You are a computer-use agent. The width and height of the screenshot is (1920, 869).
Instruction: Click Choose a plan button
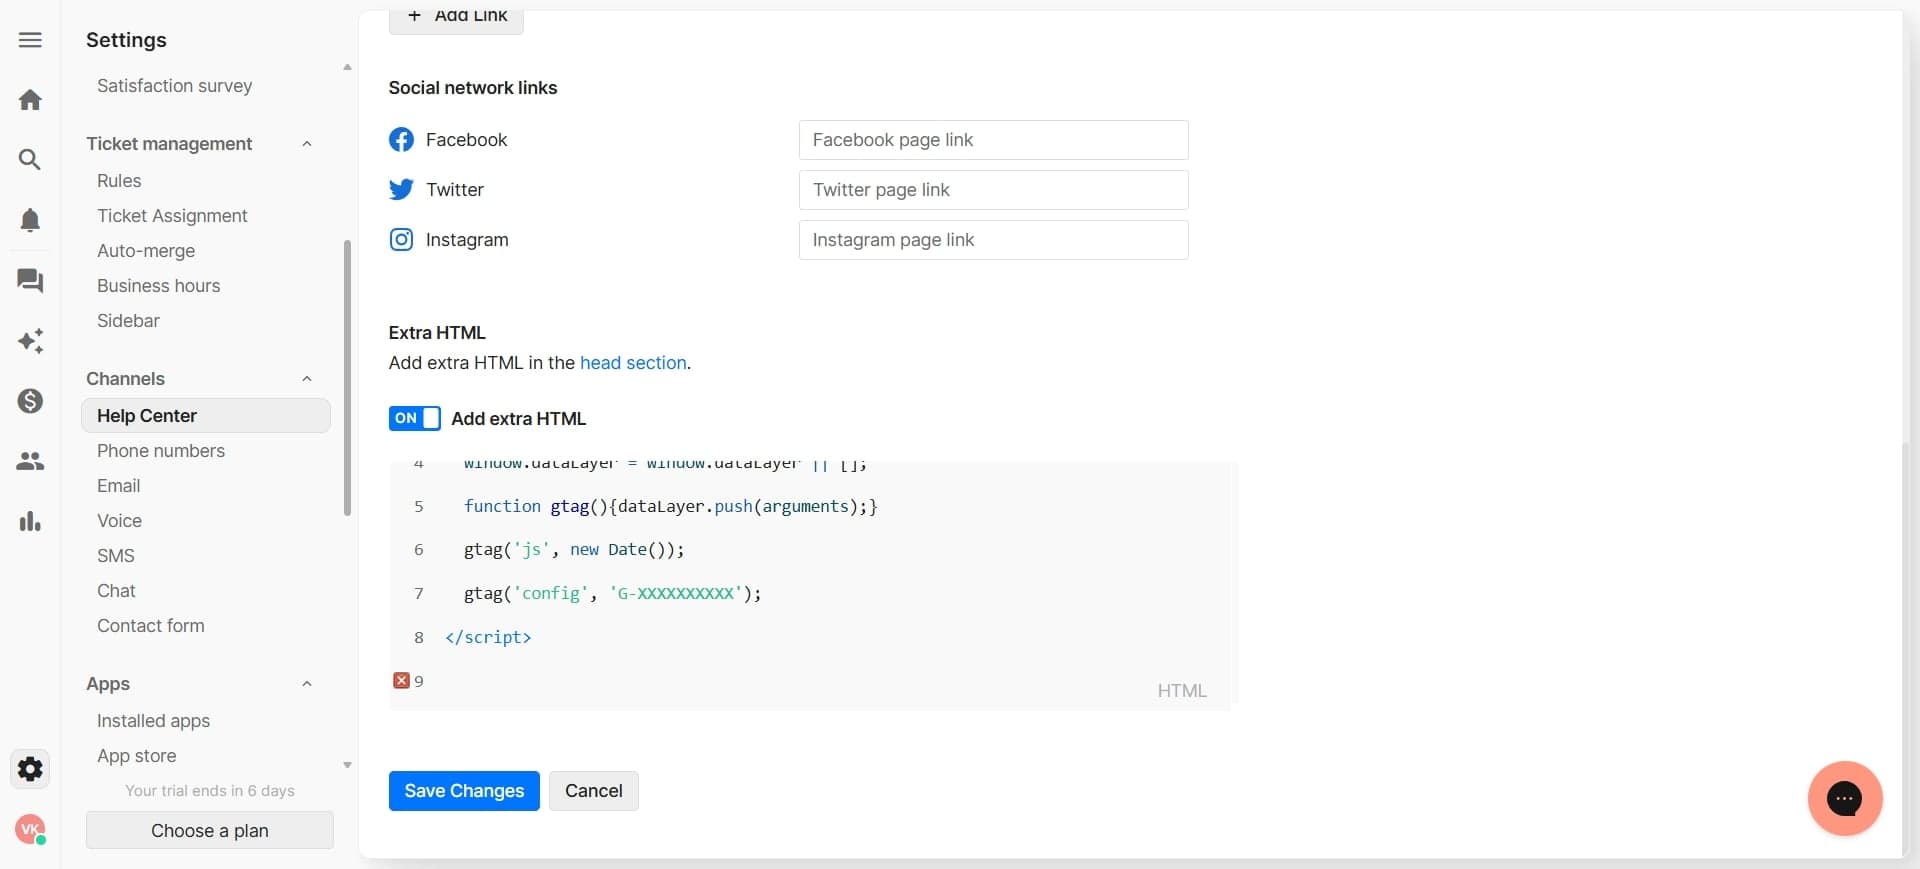pos(210,831)
